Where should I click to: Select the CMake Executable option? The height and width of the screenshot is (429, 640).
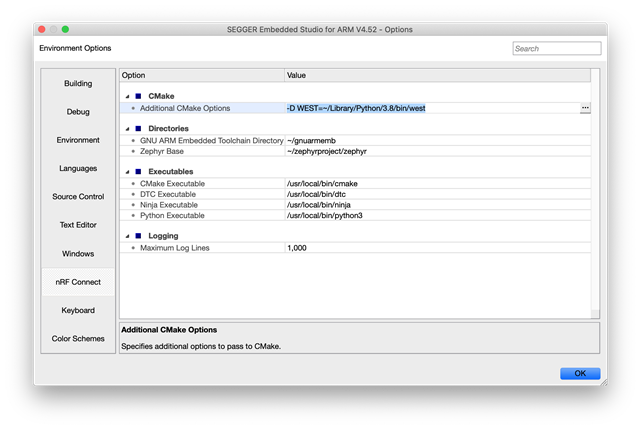(172, 184)
